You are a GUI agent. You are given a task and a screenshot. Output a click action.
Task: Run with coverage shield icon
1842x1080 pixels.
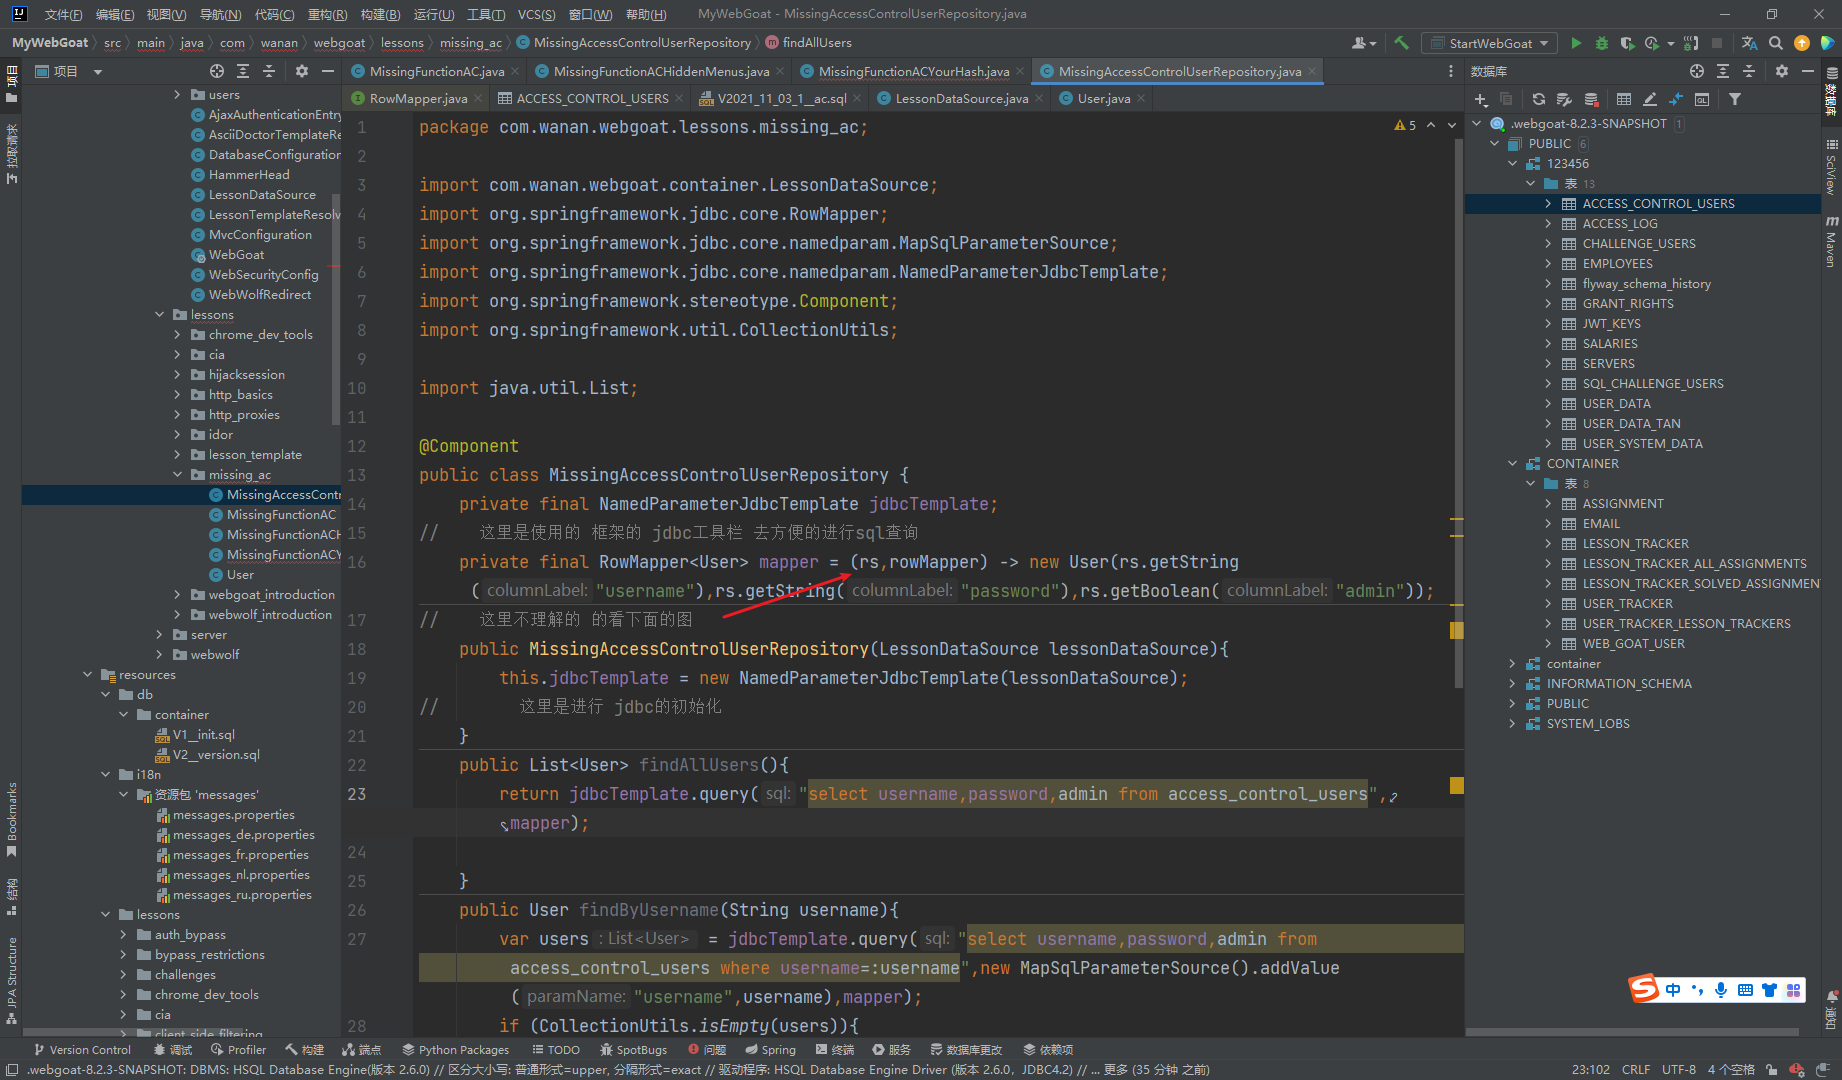(x=1626, y=43)
